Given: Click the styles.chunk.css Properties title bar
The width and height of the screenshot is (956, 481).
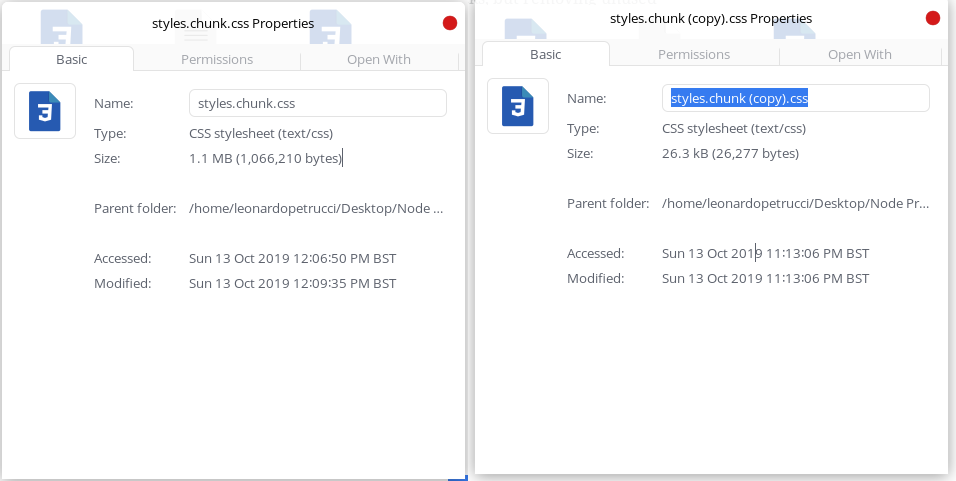Looking at the screenshot, I should point(232,23).
